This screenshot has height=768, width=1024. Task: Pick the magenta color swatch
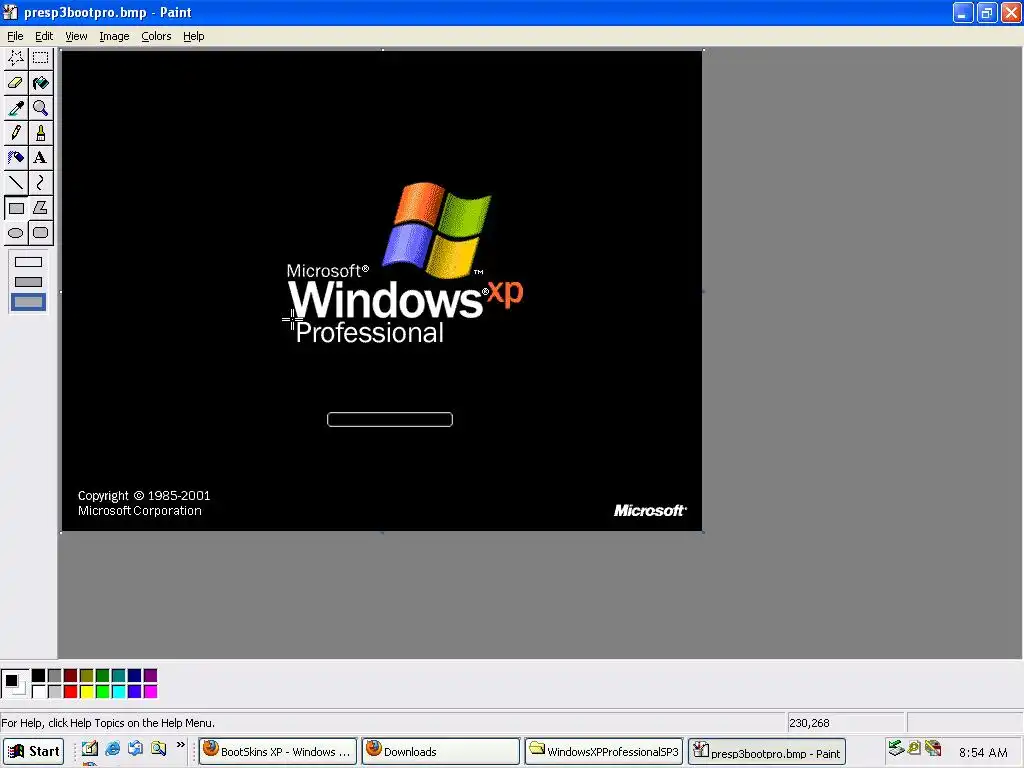click(150, 691)
